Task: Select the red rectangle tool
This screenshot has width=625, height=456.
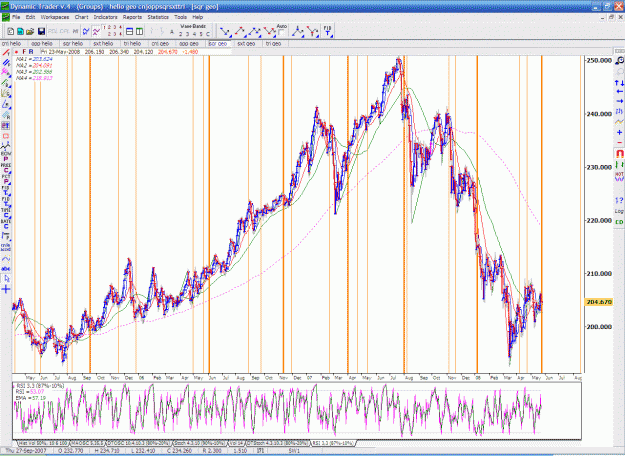Action: click(x=6, y=136)
